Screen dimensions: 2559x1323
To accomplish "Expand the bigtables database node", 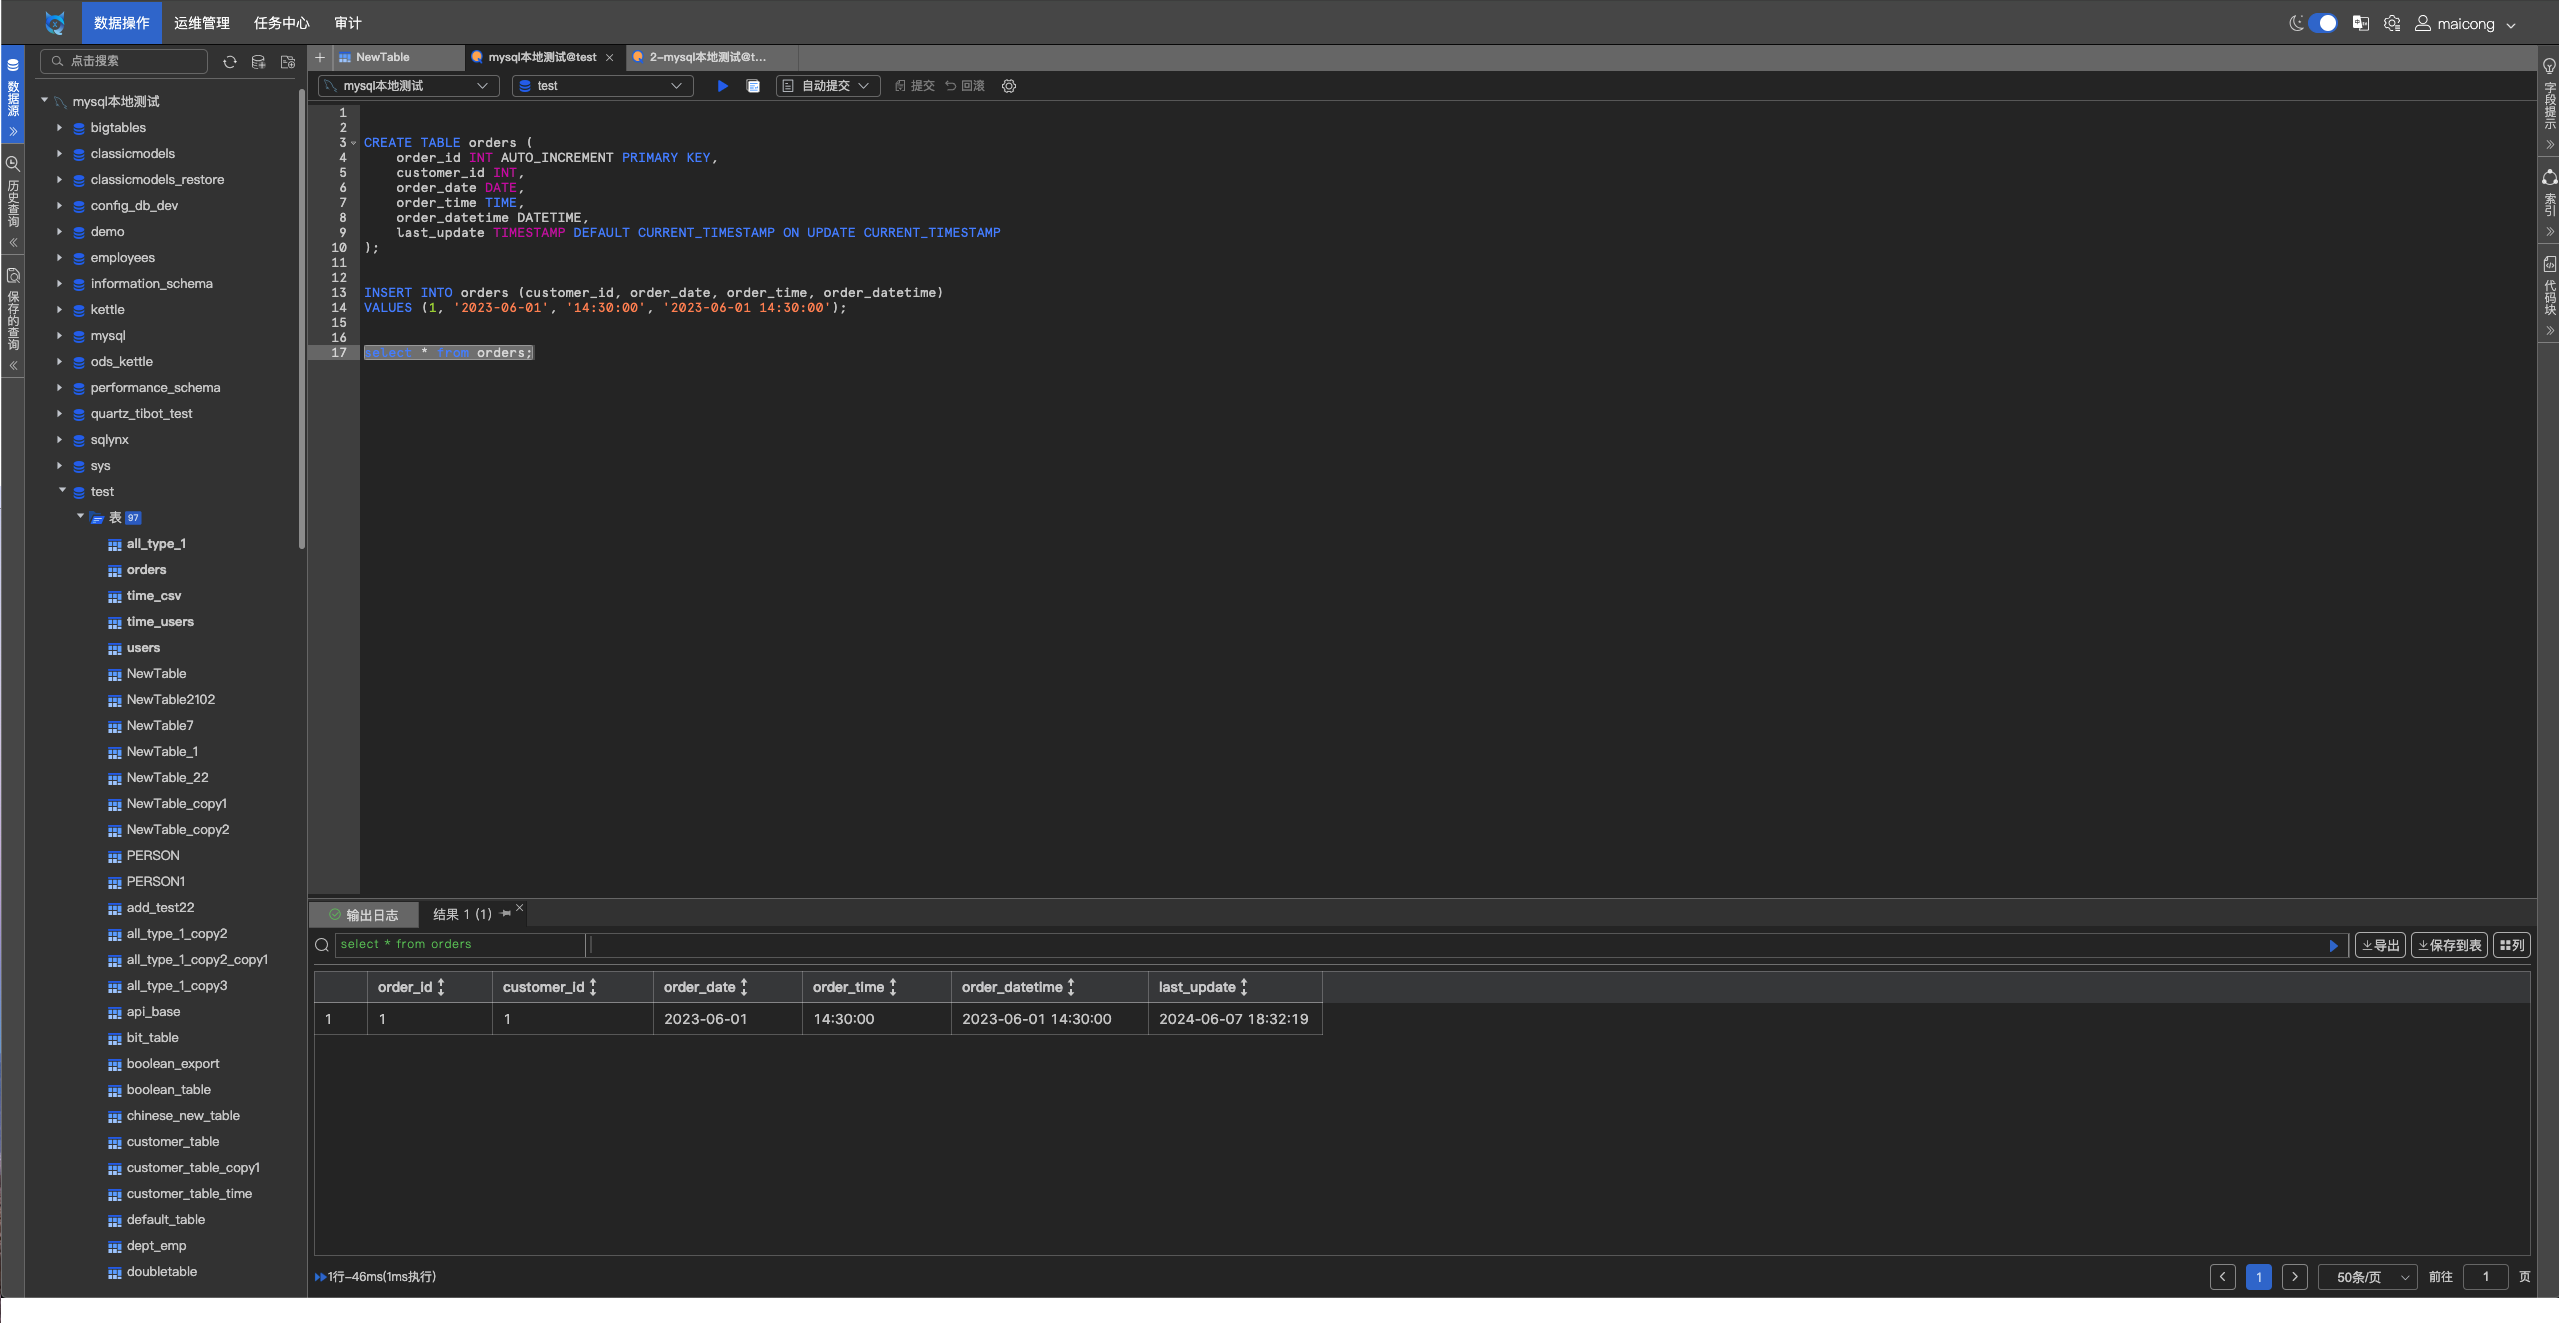I will (60, 128).
